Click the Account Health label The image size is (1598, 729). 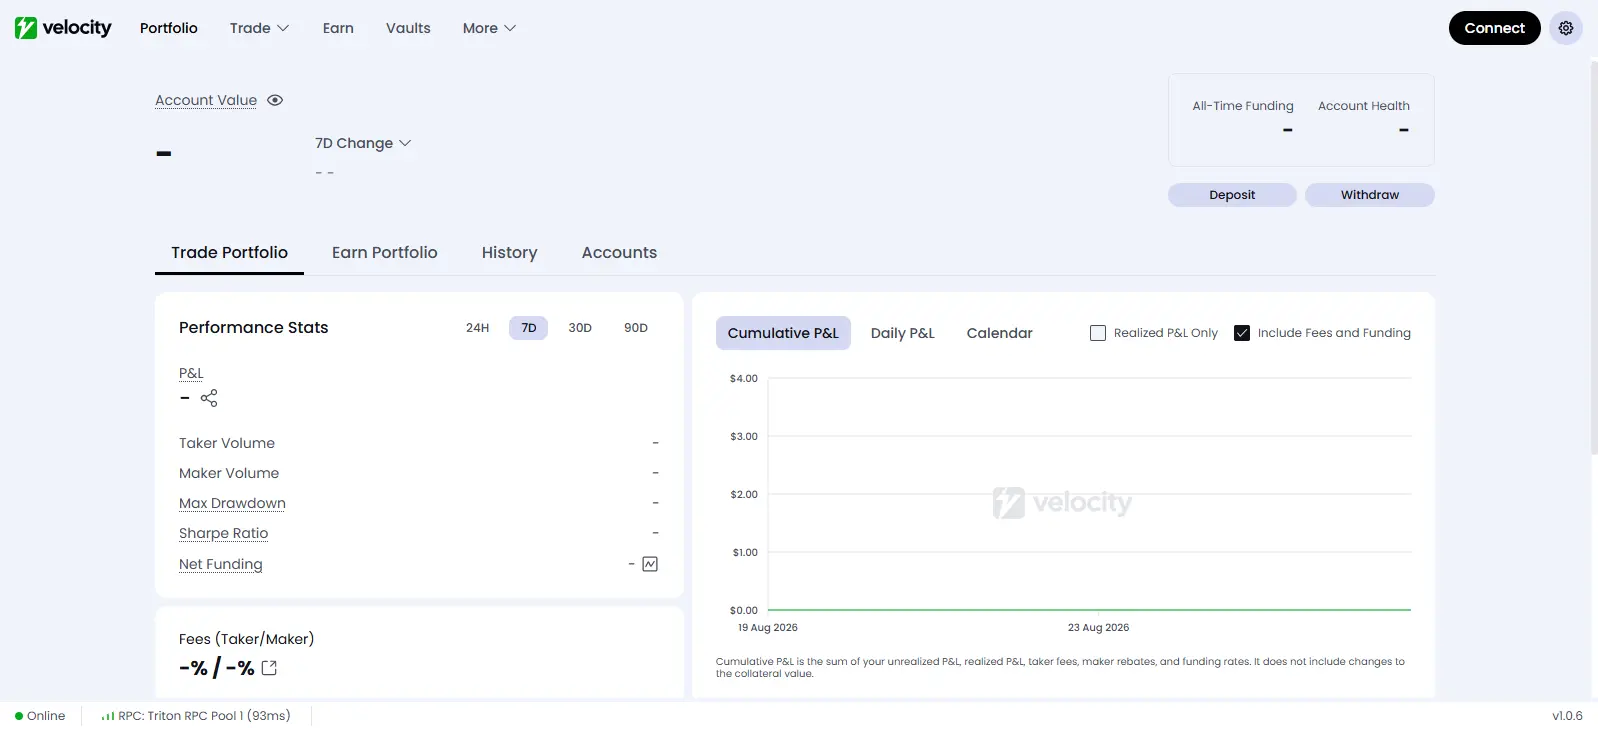[1364, 106]
